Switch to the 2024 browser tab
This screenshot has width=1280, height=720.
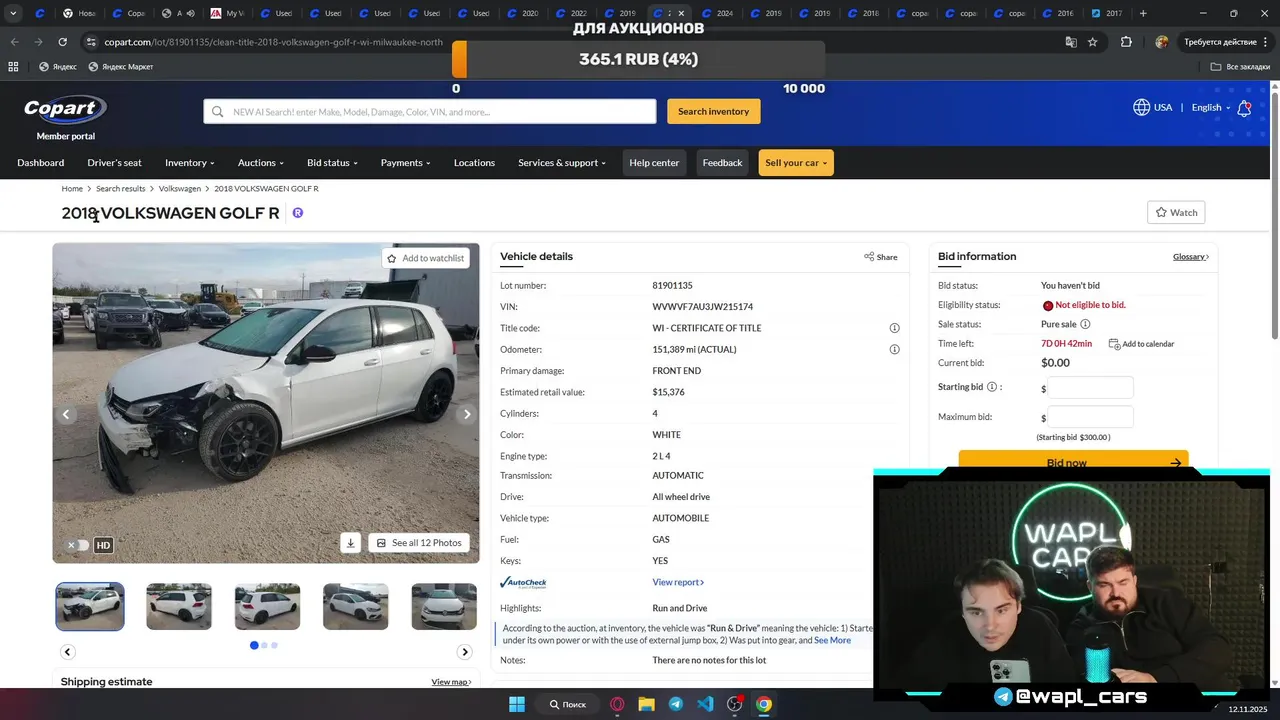click(x=717, y=13)
